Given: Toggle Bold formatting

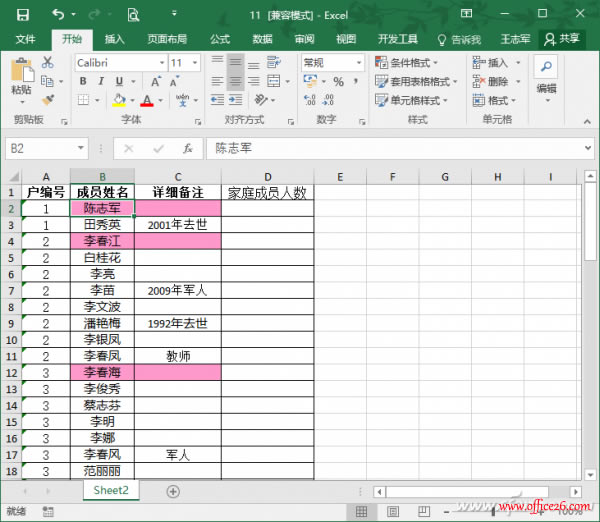Looking at the screenshot, I should point(83,81).
